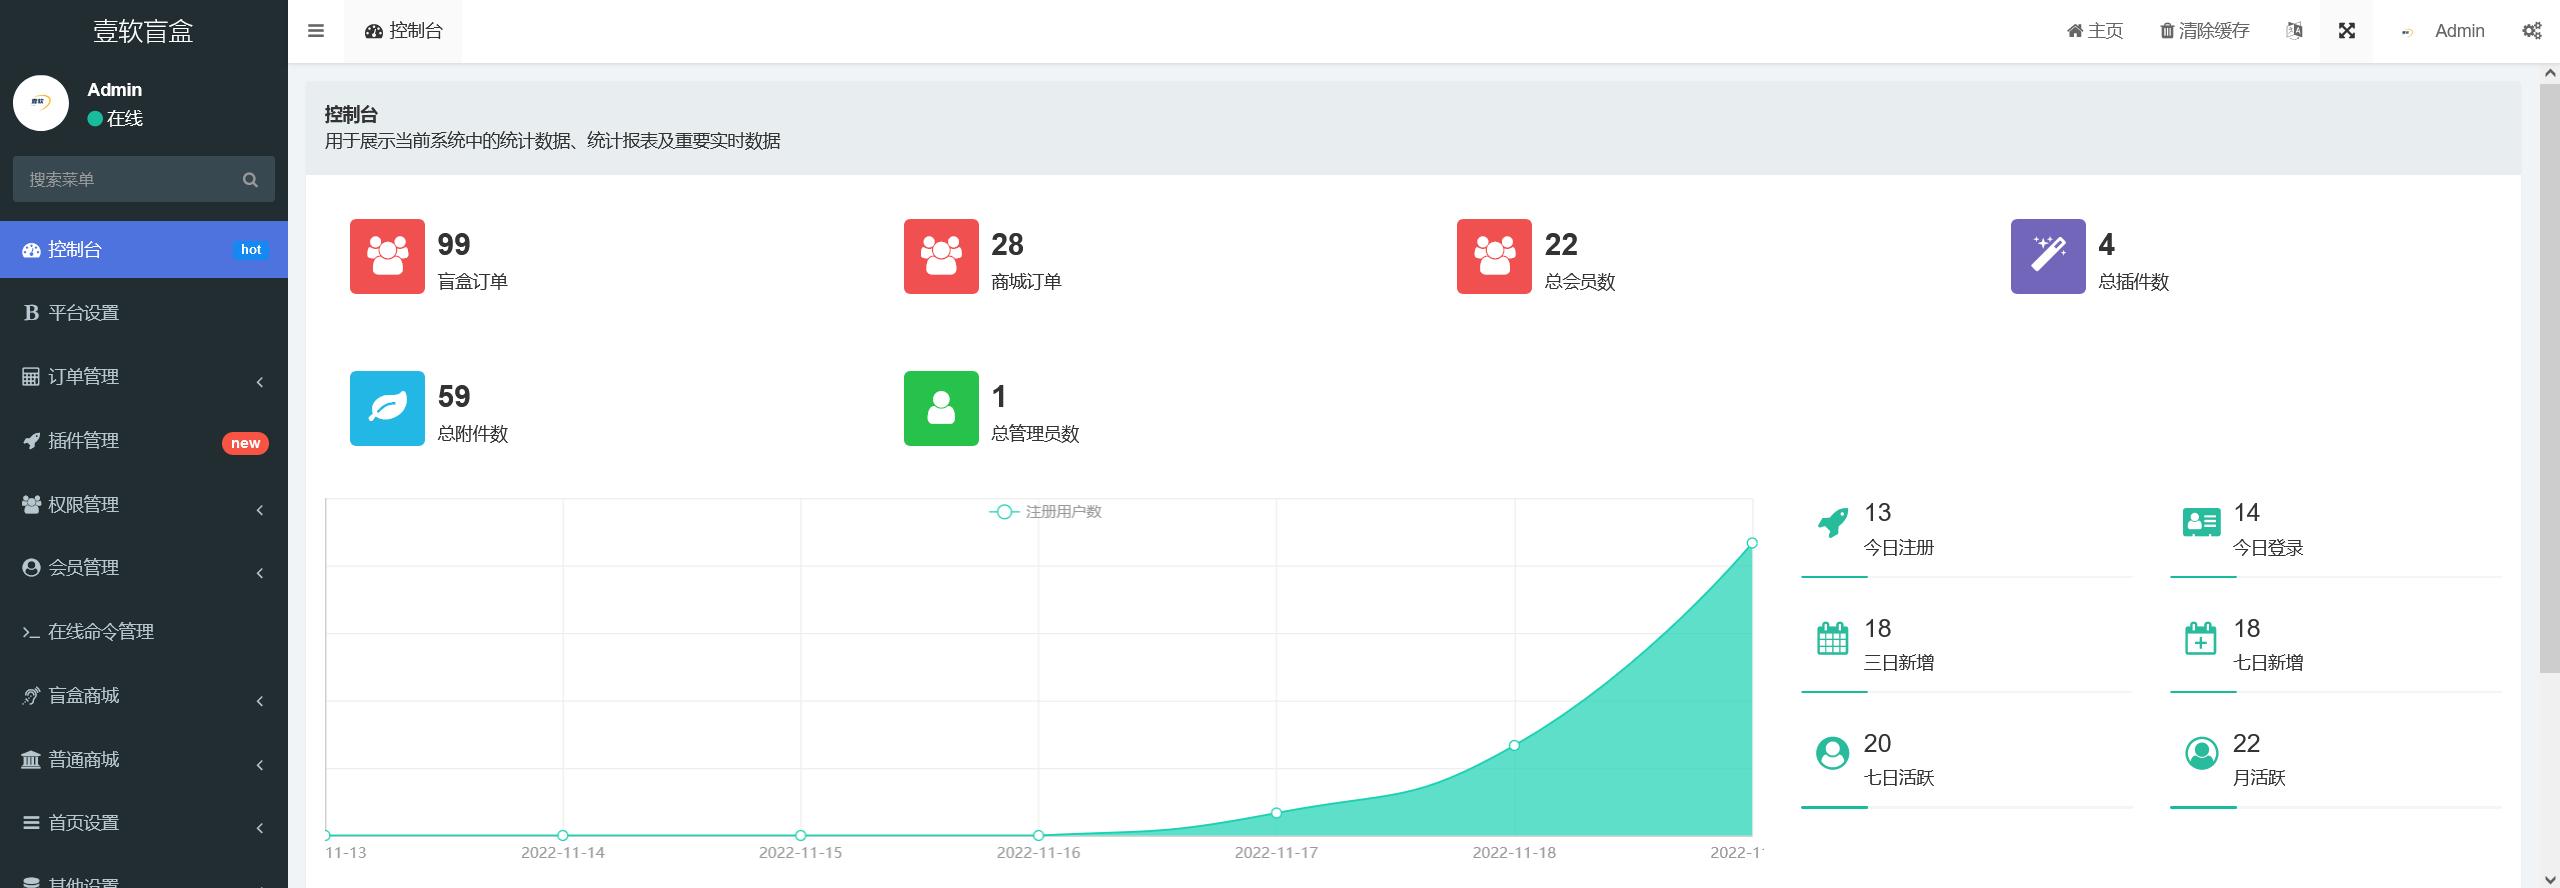
Task: Click the chart data point for 2022-11-18
Action: pos(1514,745)
